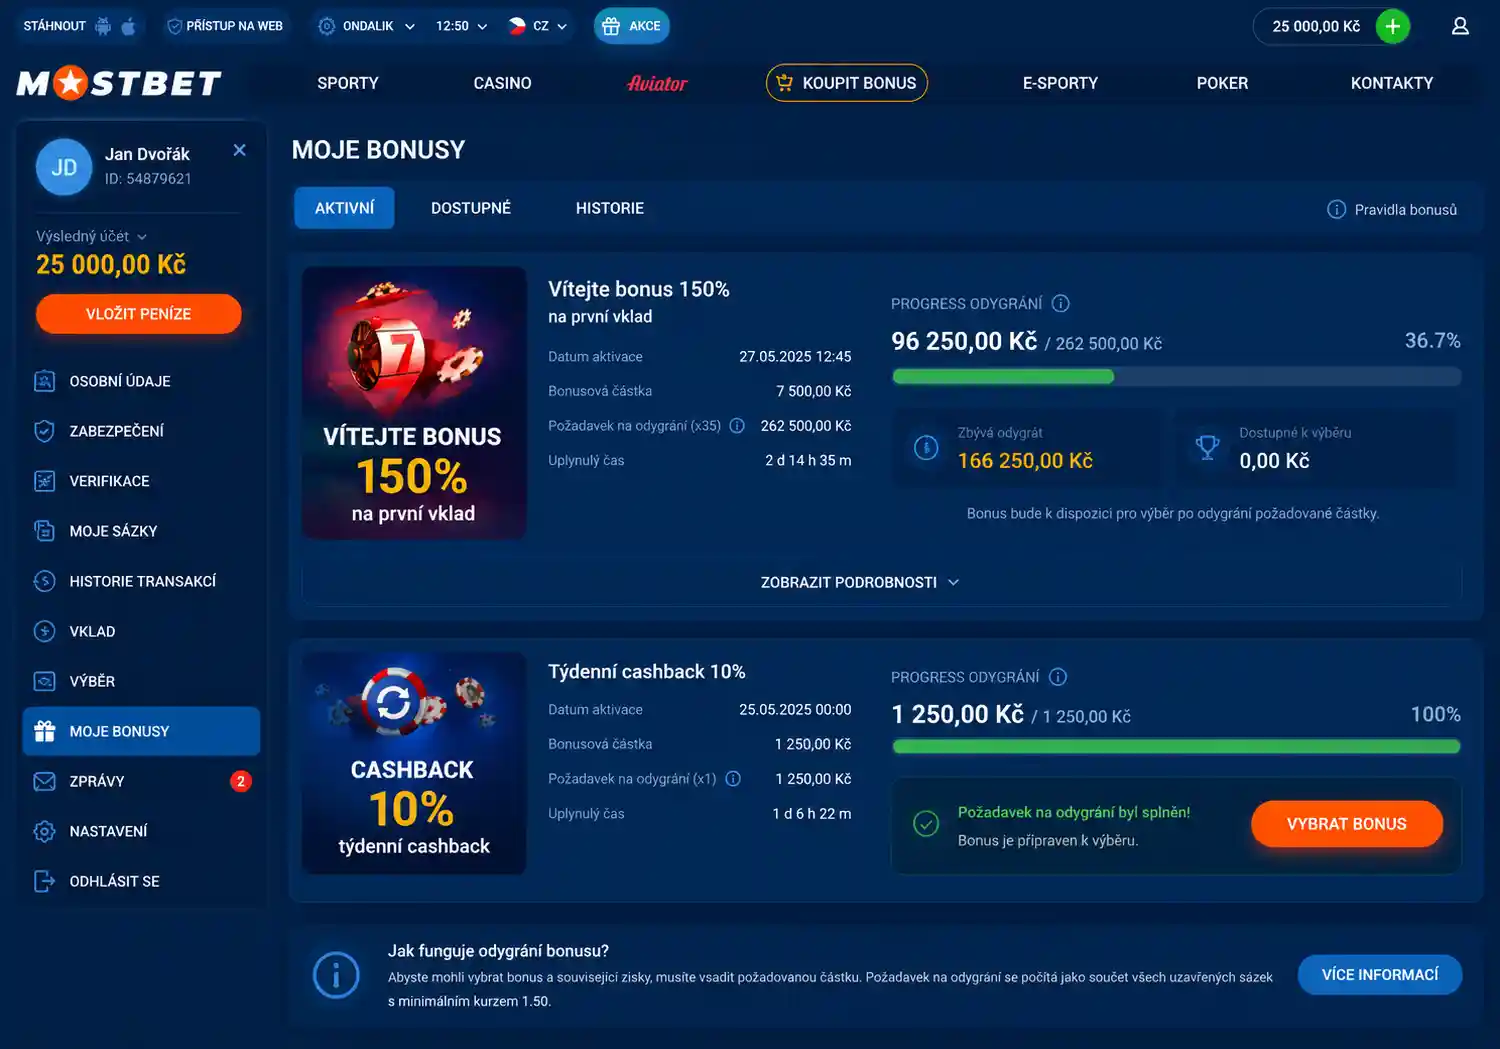The height and width of the screenshot is (1049, 1500).
Task: Click the Dostupné k výběru 0,00 Kč card
Action: (x=1317, y=448)
